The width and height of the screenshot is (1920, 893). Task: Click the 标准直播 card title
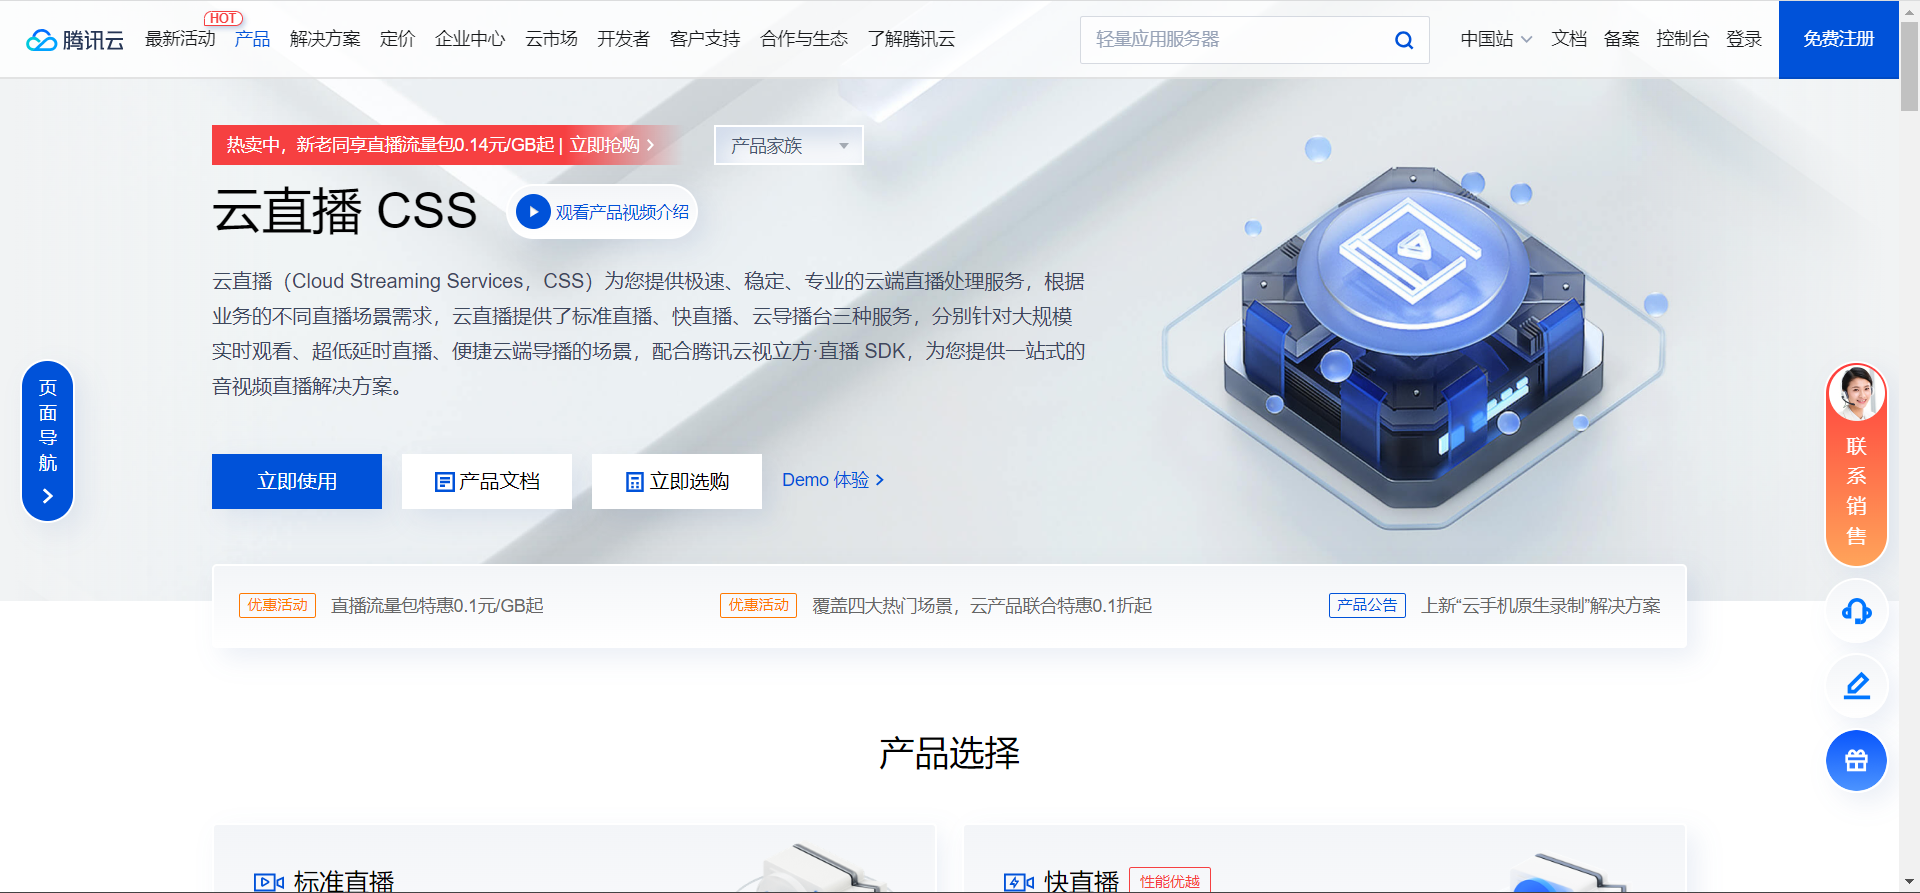point(344,882)
